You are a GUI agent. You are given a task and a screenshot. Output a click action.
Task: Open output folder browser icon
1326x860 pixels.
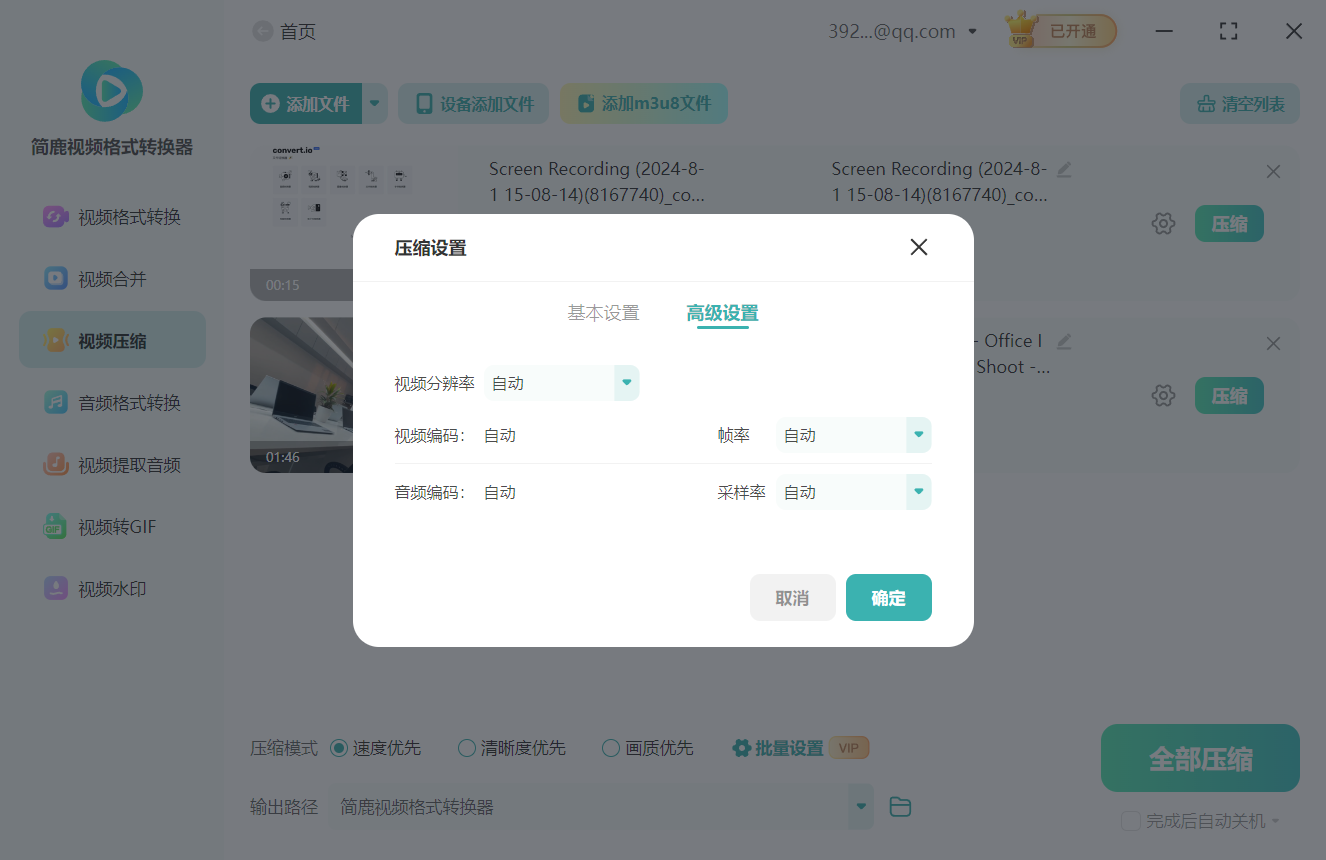pos(899,806)
